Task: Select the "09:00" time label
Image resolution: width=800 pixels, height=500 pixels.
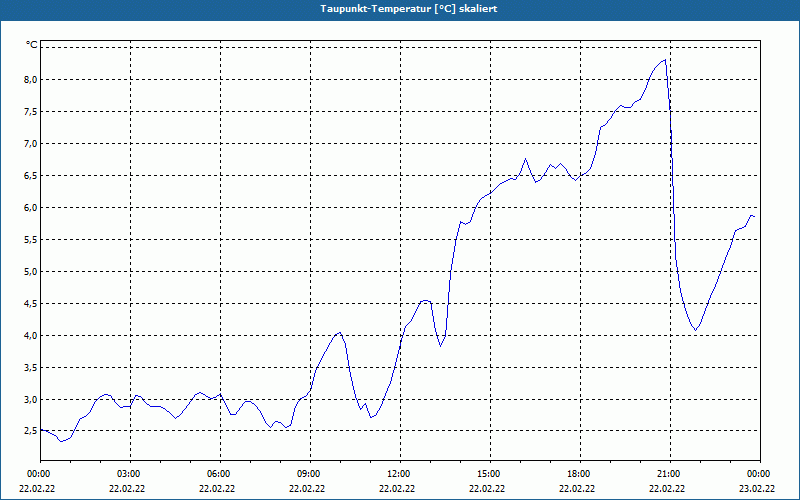Action: (307, 474)
